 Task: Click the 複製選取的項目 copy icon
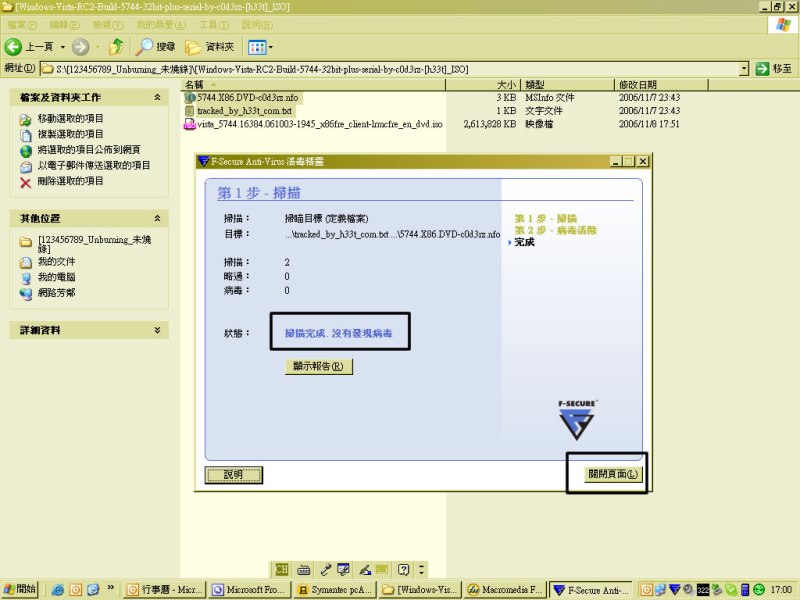(x=26, y=135)
